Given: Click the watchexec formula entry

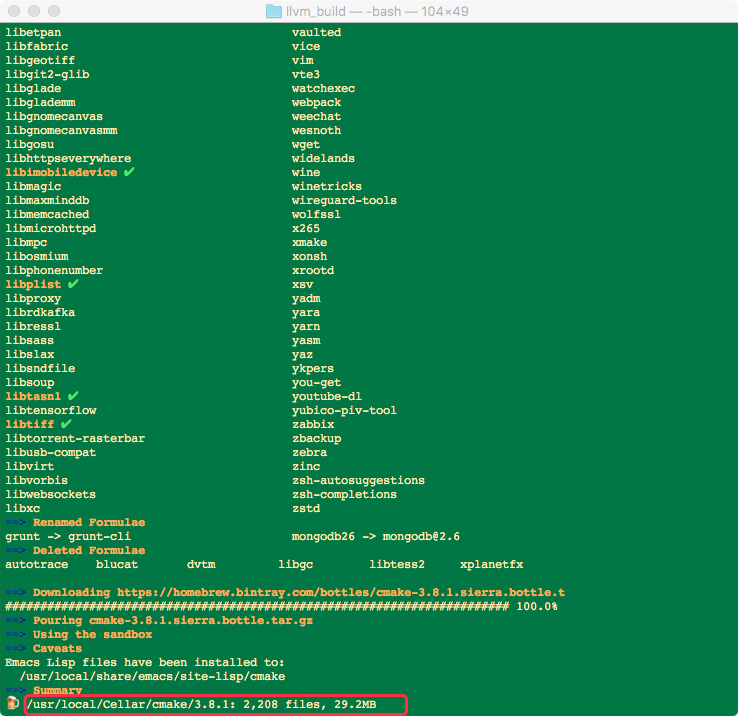Looking at the screenshot, I should [323, 88].
